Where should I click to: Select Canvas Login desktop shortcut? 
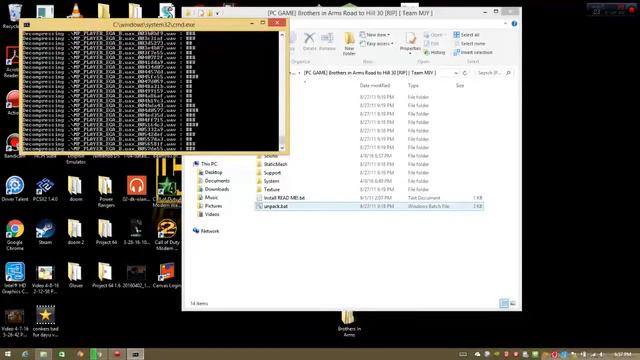point(167,276)
